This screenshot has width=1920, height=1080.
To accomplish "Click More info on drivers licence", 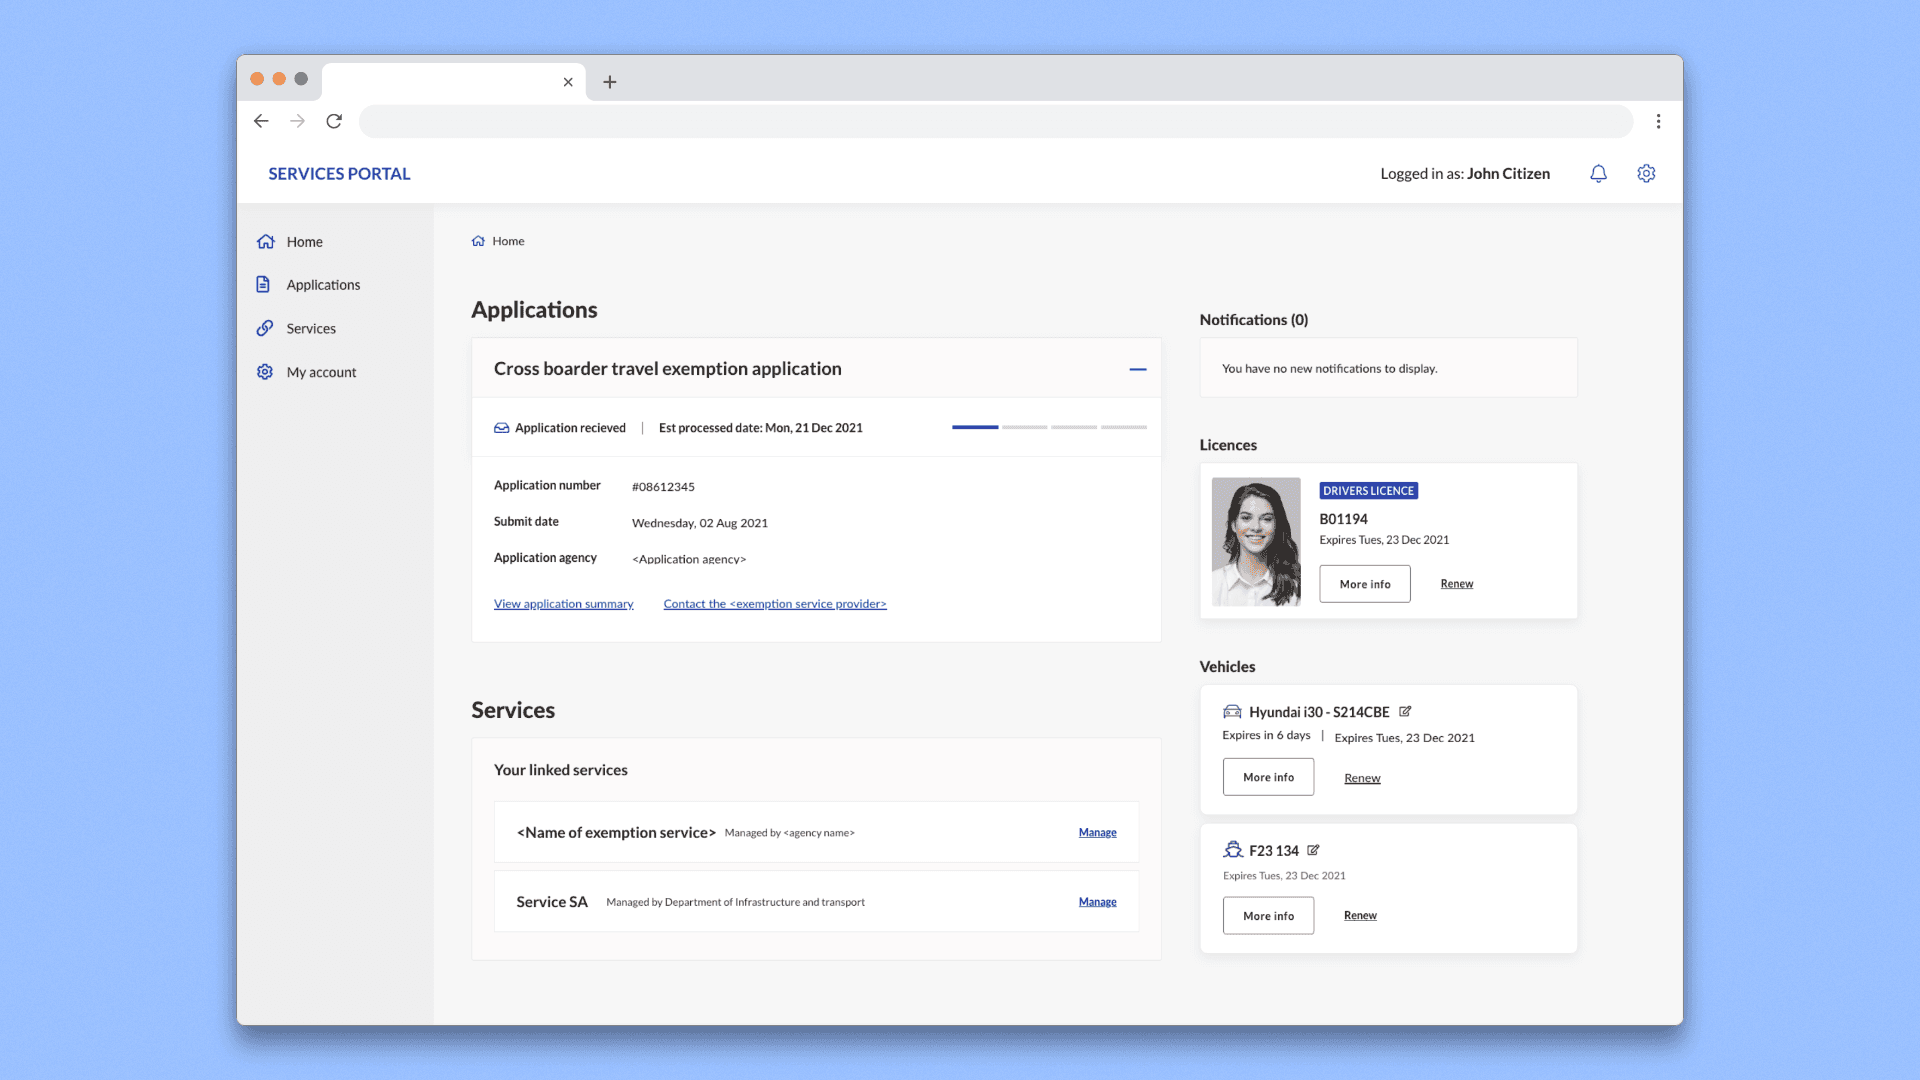I will 1364,584.
